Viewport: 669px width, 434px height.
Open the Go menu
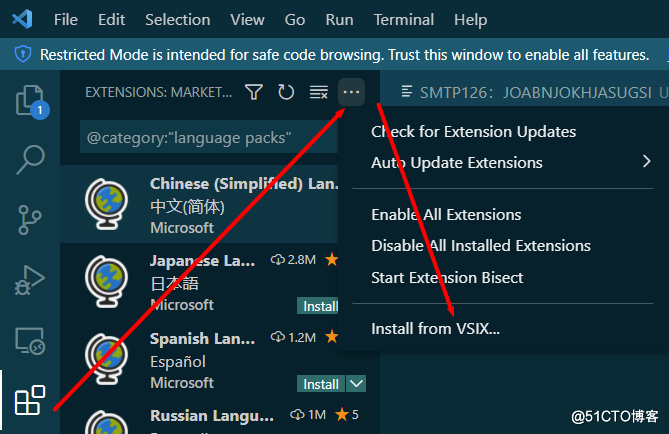point(295,20)
